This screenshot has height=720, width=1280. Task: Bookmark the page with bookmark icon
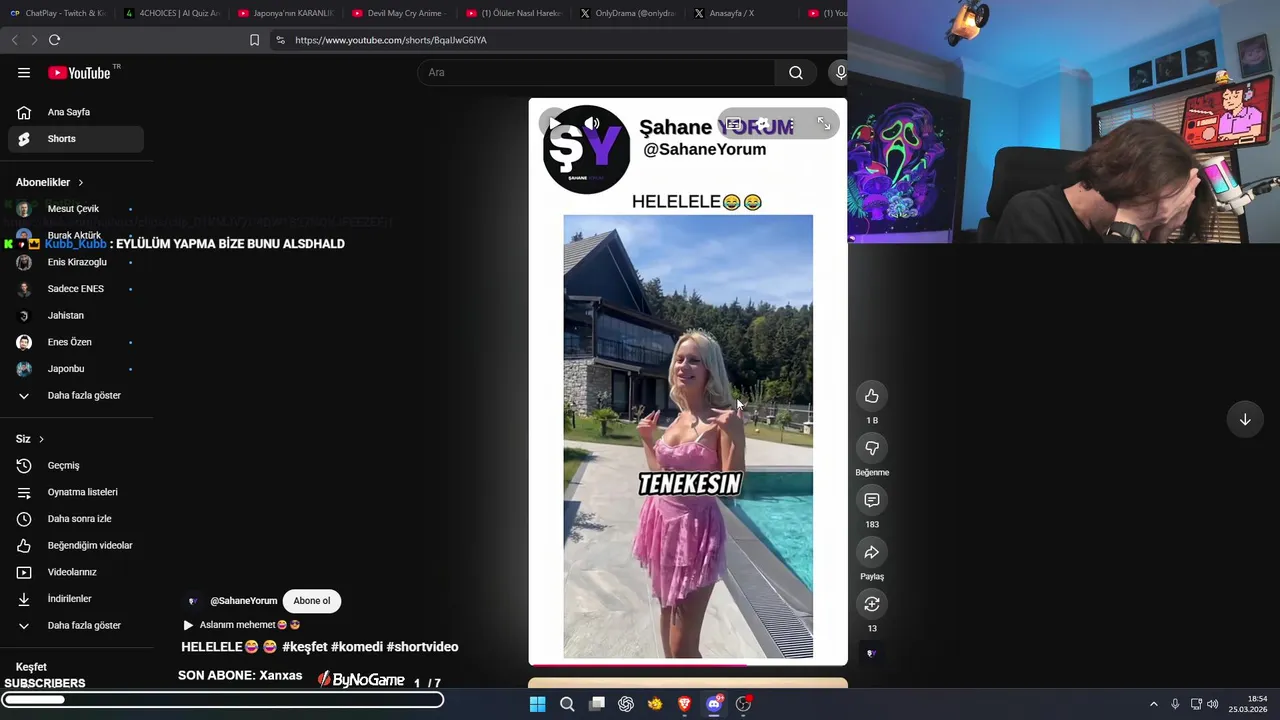254,40
